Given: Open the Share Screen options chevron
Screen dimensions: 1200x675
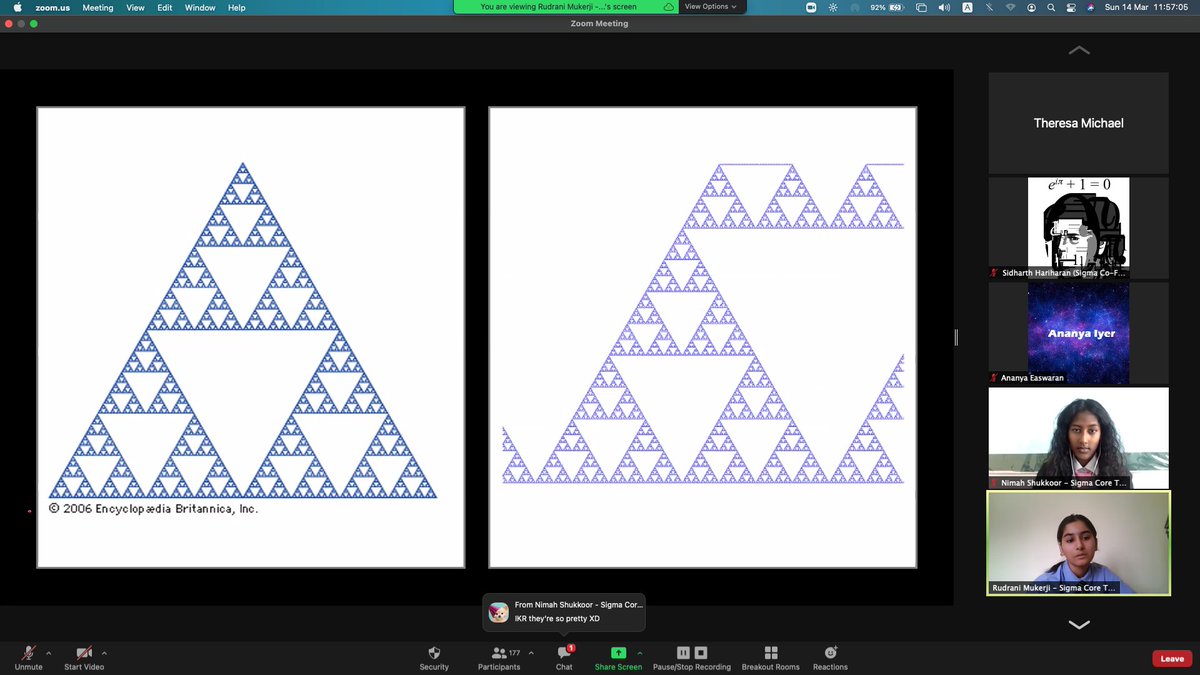Looking at the screenshot, I should pos(641,651).
